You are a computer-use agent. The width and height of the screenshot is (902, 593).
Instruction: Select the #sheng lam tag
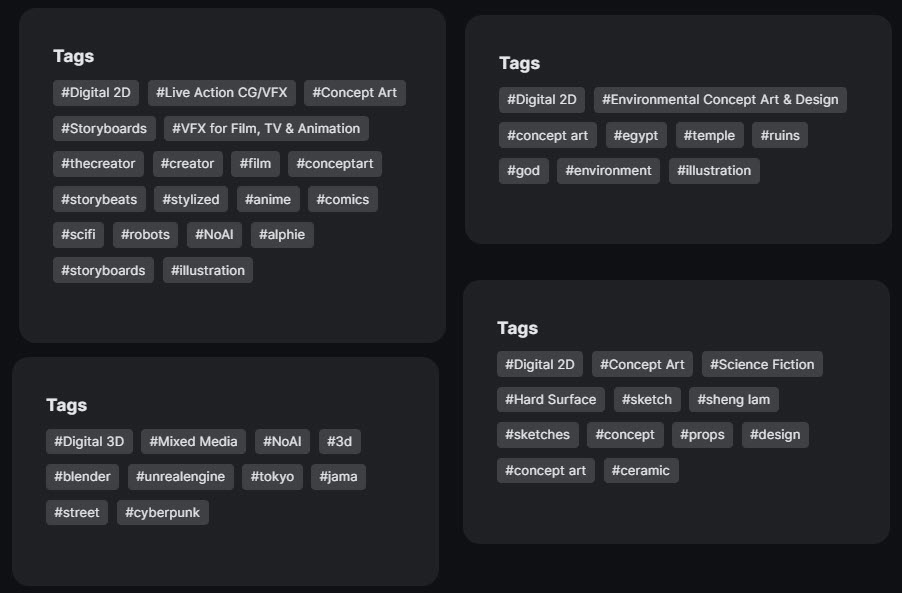point(733,399)
